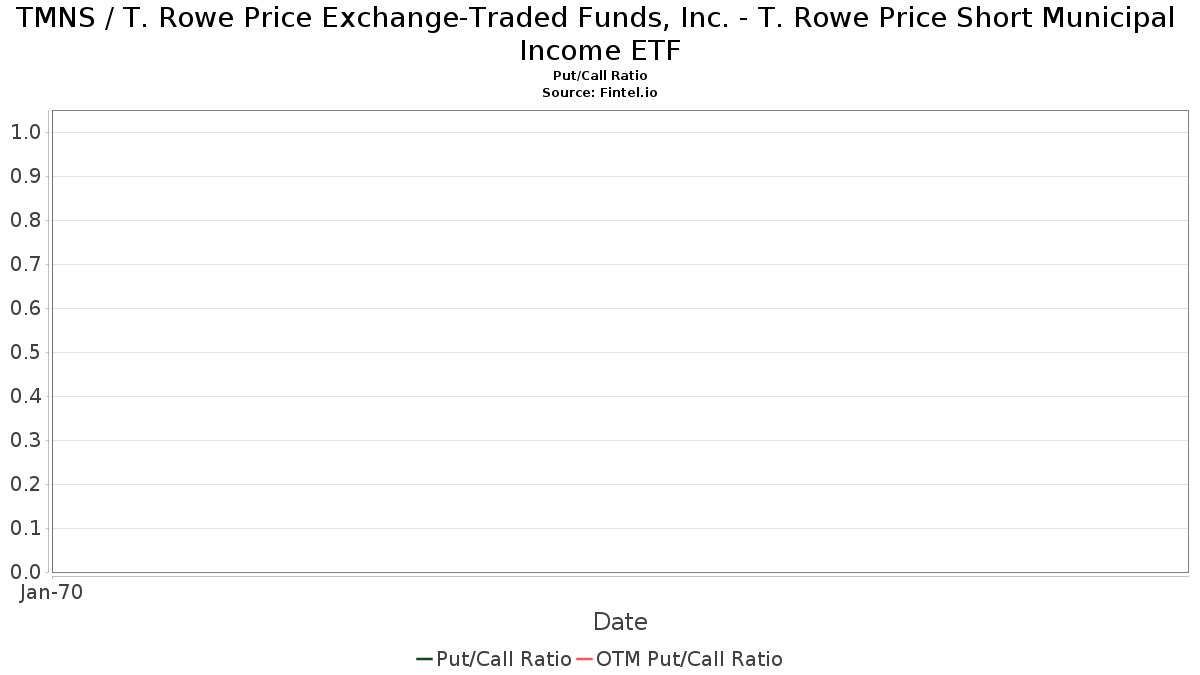Click the 0.6 y-axis tick label
The width and height of the screenshot is (1200, 675).
pyautogui.click(x=25, y=308)
